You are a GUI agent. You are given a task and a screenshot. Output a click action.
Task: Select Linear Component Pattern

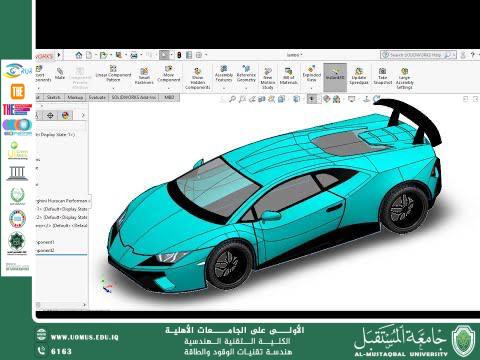(113, 73)
